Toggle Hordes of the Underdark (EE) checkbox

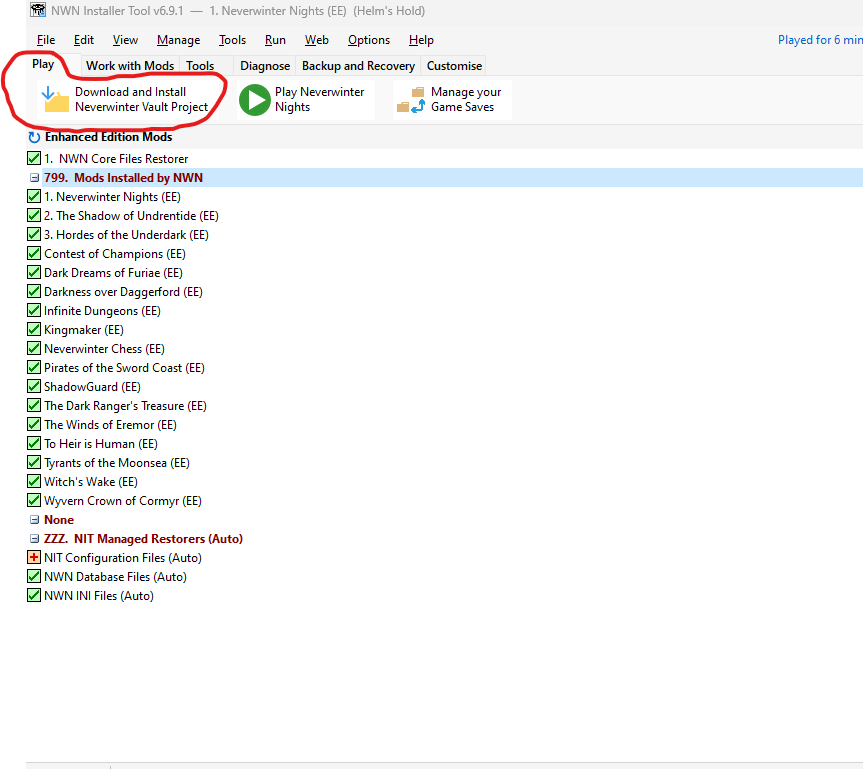34,234
